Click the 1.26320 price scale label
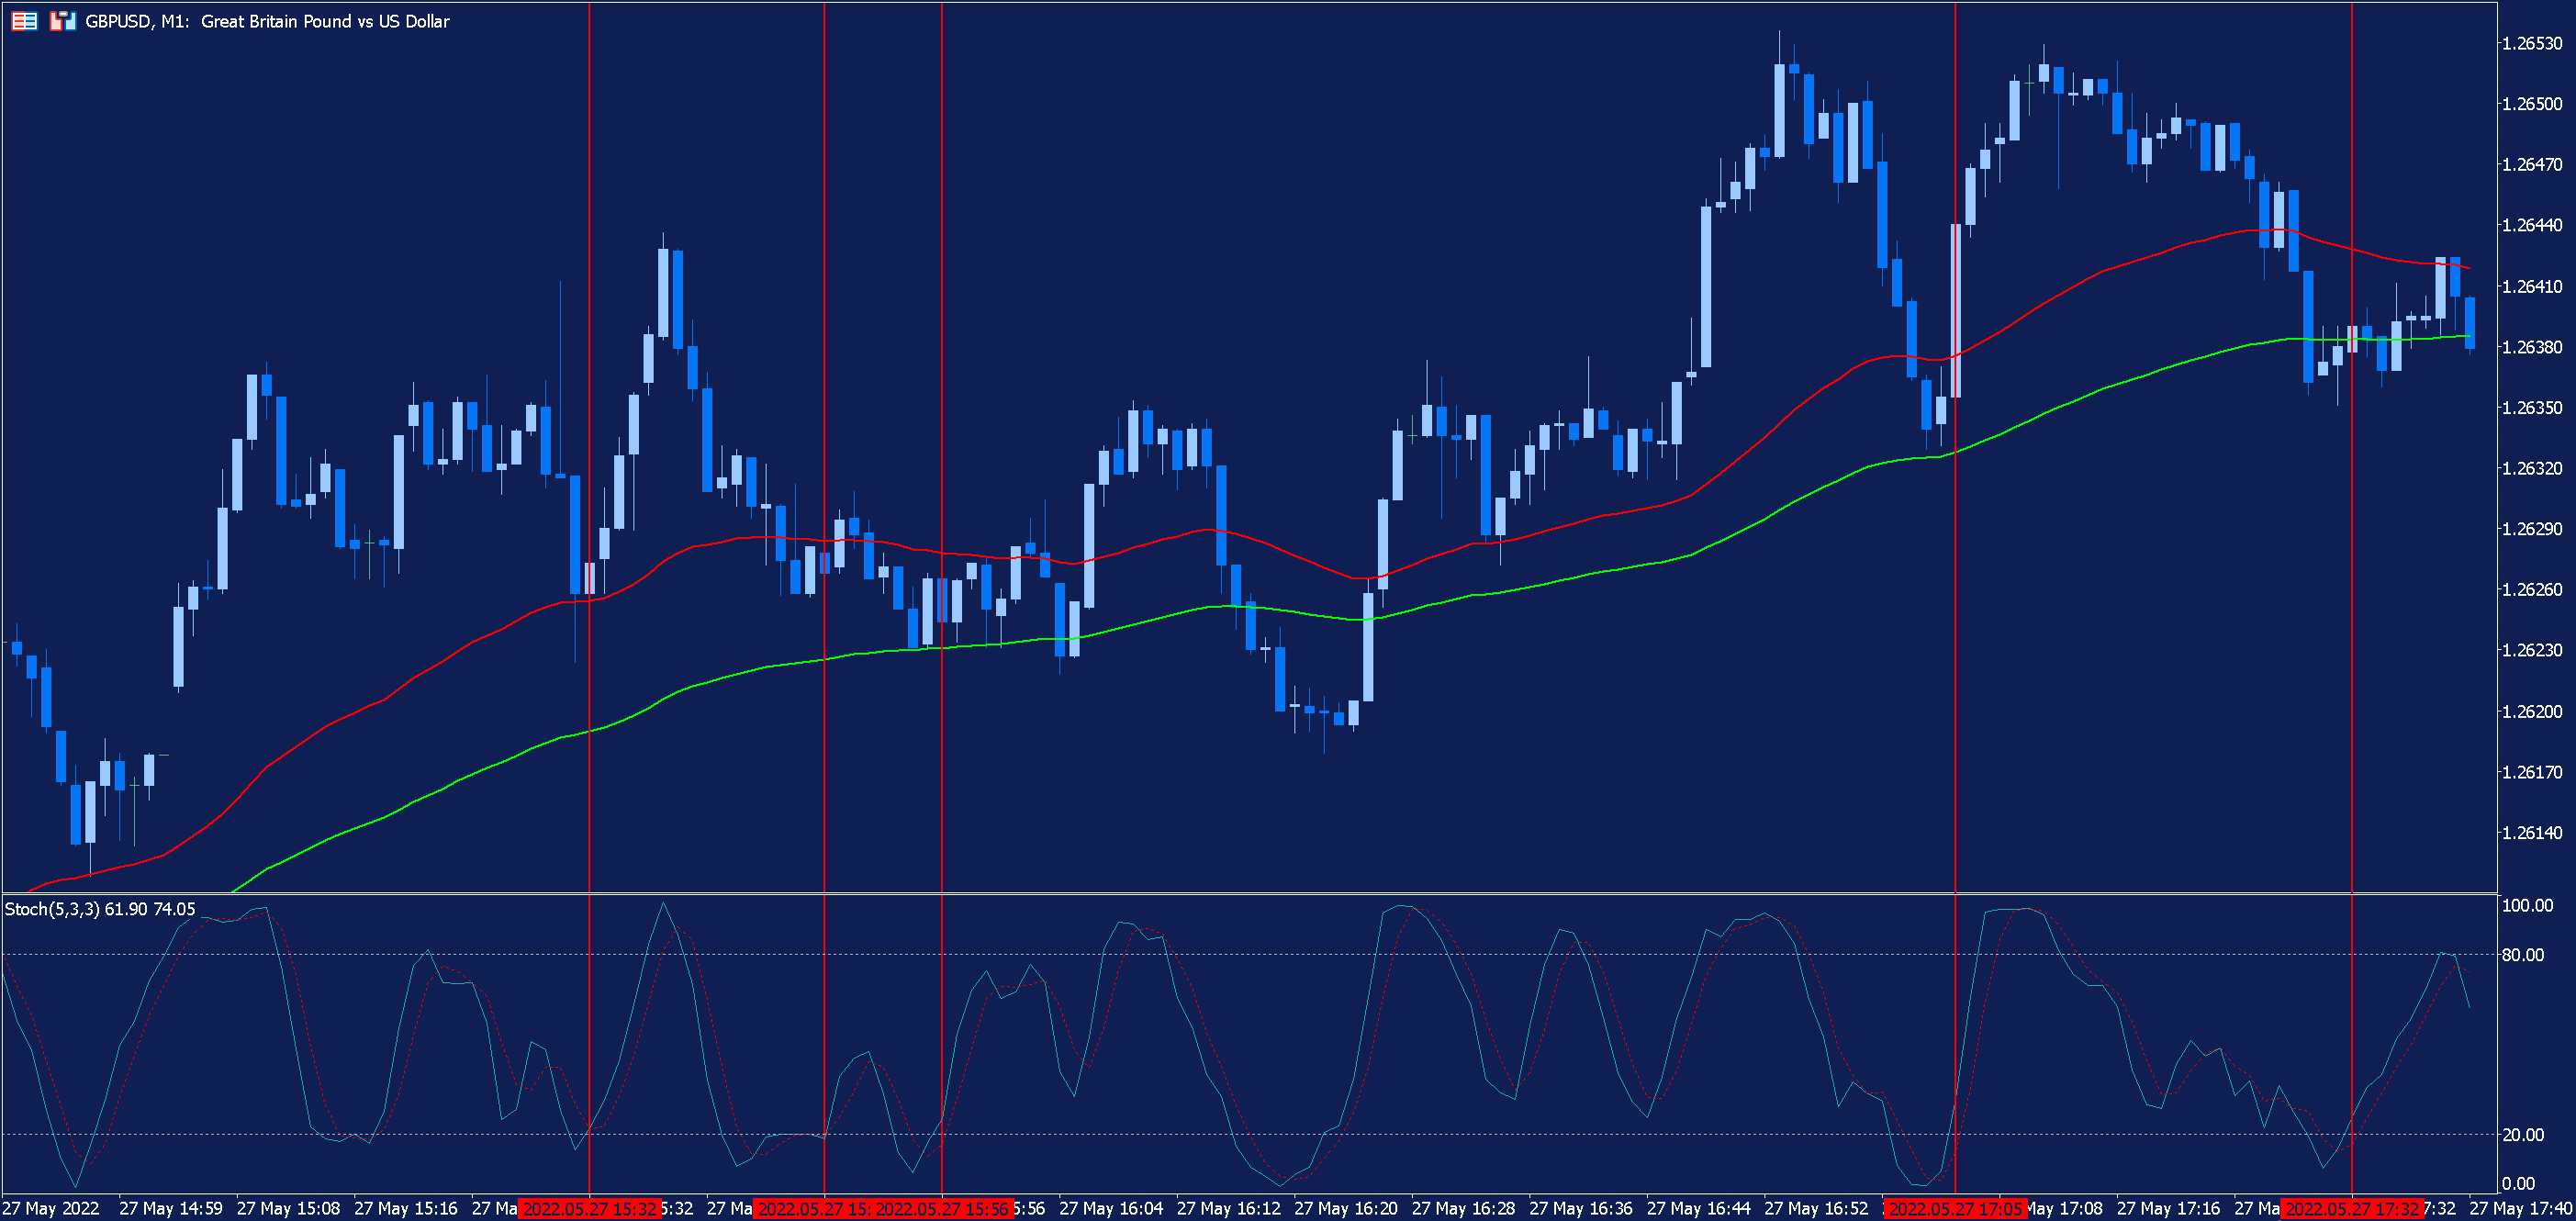This screenshot has width=2576, height=1221. pyautogui.click(x=2532, y=468)
